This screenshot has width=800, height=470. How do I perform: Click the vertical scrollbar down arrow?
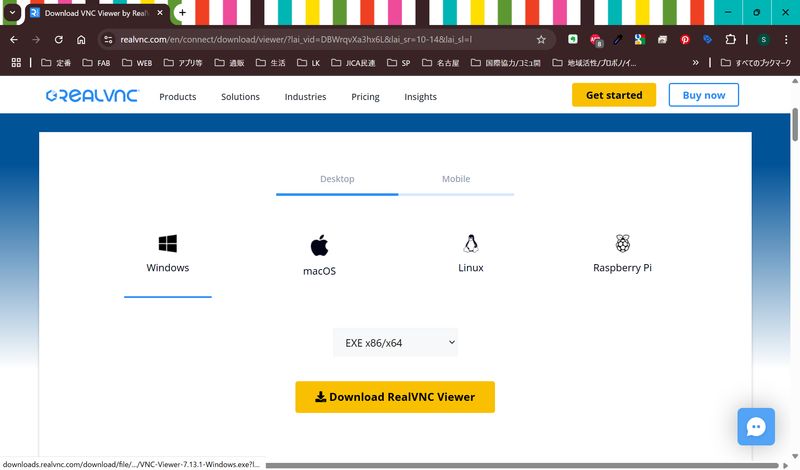795,456
